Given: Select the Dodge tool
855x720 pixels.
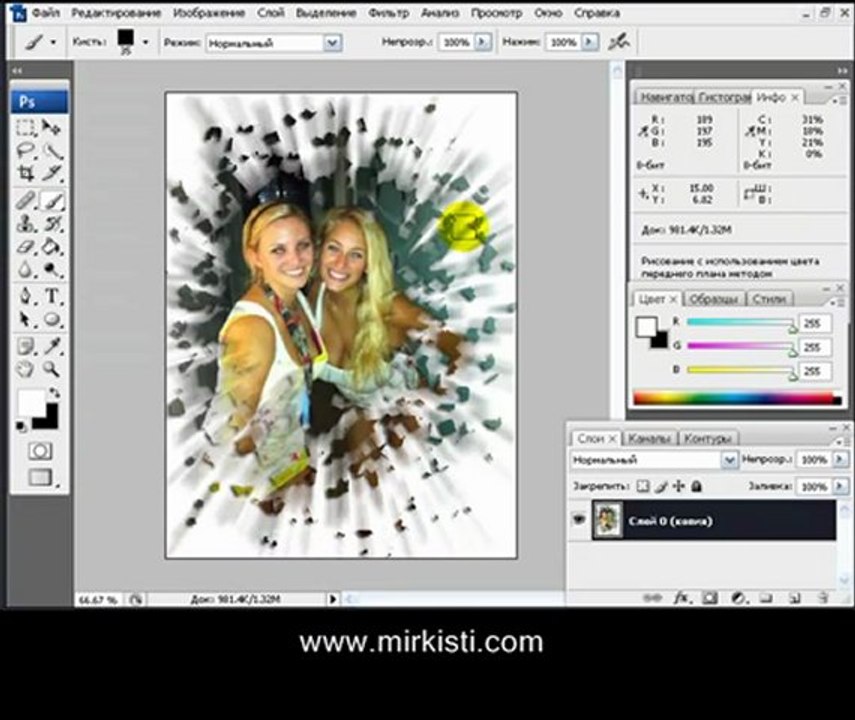Looking at the screenshot, I should pos(52,269).
